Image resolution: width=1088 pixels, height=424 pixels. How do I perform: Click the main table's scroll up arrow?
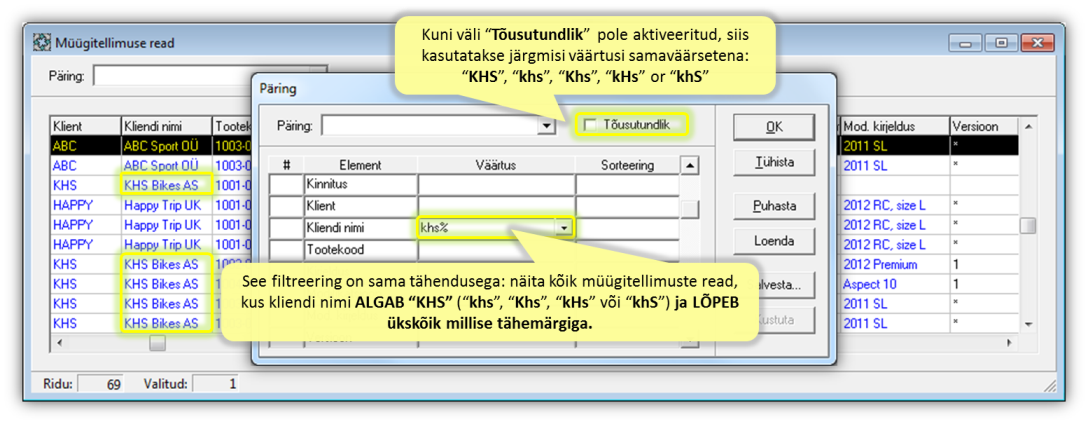tap(1028, 127)
